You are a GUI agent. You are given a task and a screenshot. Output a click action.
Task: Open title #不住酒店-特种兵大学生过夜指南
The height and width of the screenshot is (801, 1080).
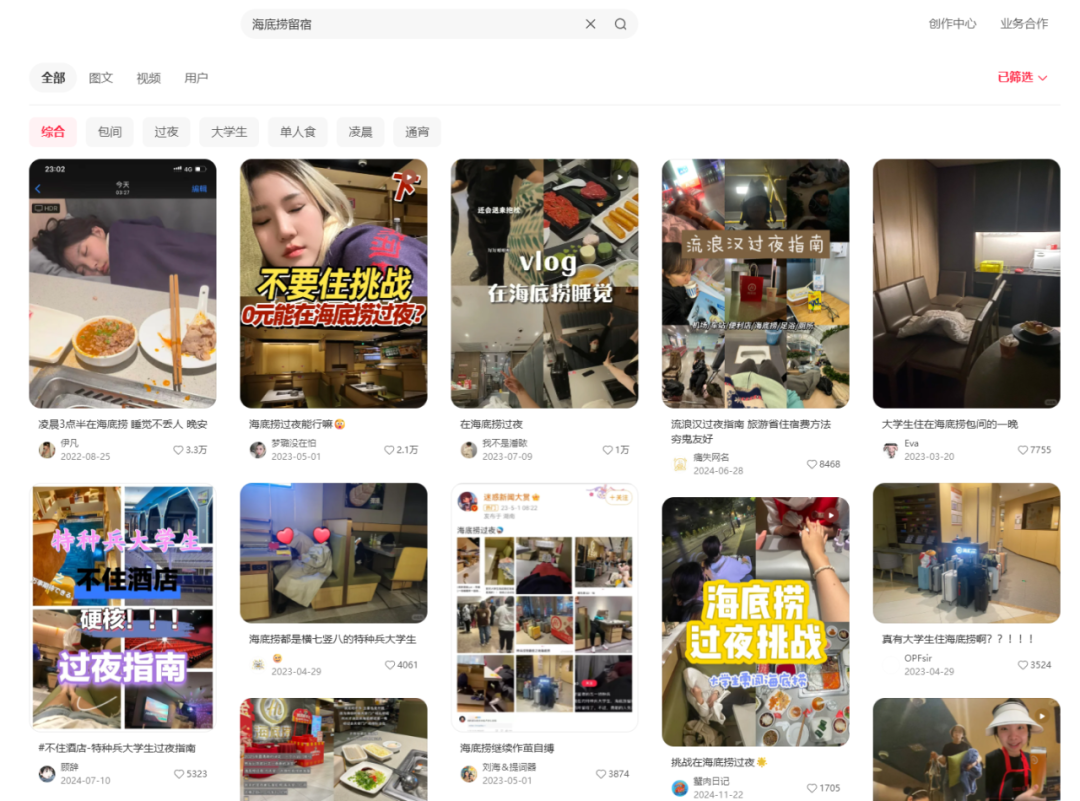click(117, 748)
